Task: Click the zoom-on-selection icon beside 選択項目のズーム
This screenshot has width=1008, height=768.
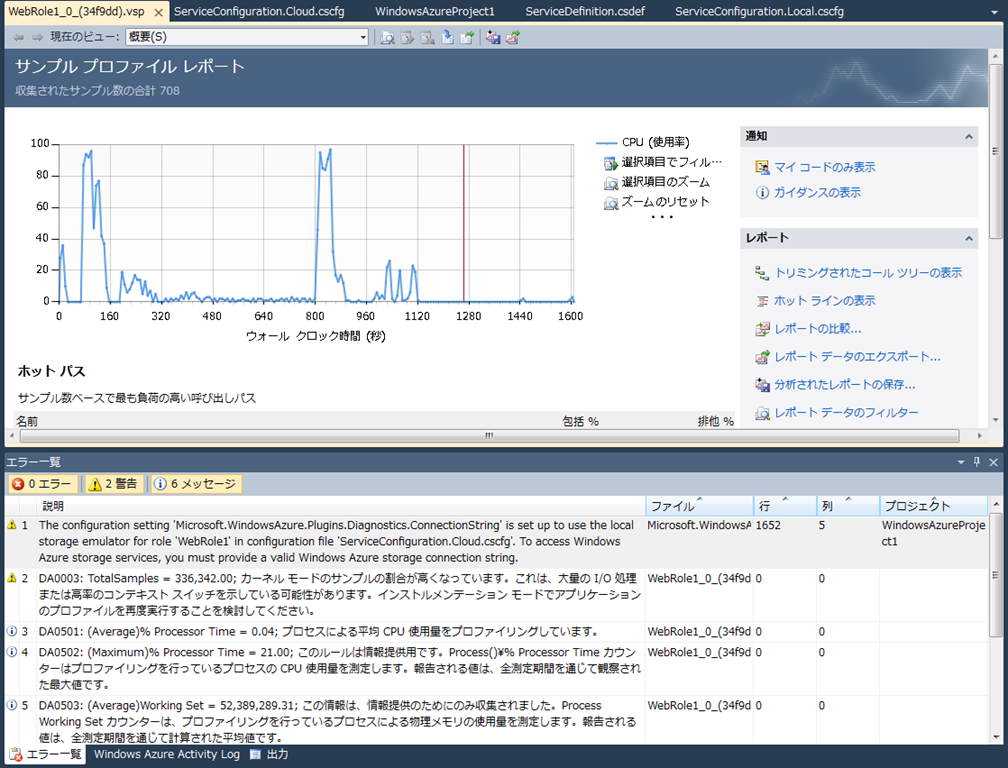Action: (610, 183)
